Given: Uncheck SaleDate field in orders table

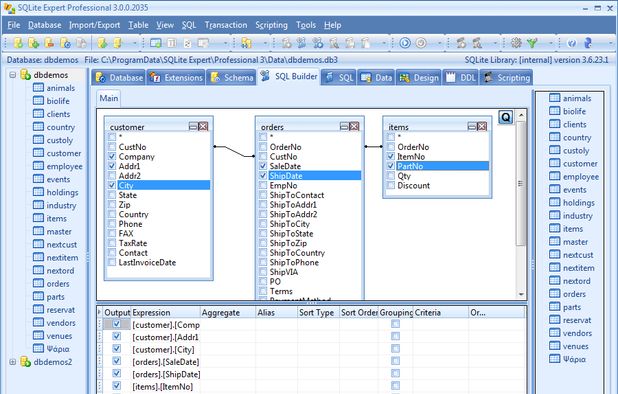Looking at the screenshot, I should [263, 166].
